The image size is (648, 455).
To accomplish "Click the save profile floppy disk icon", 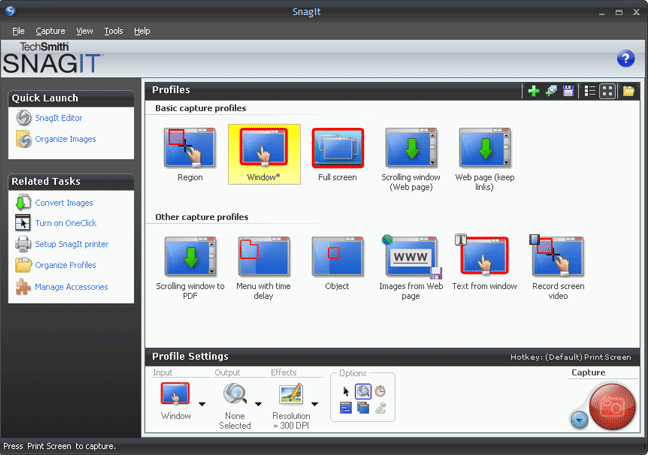I will 568,91.
